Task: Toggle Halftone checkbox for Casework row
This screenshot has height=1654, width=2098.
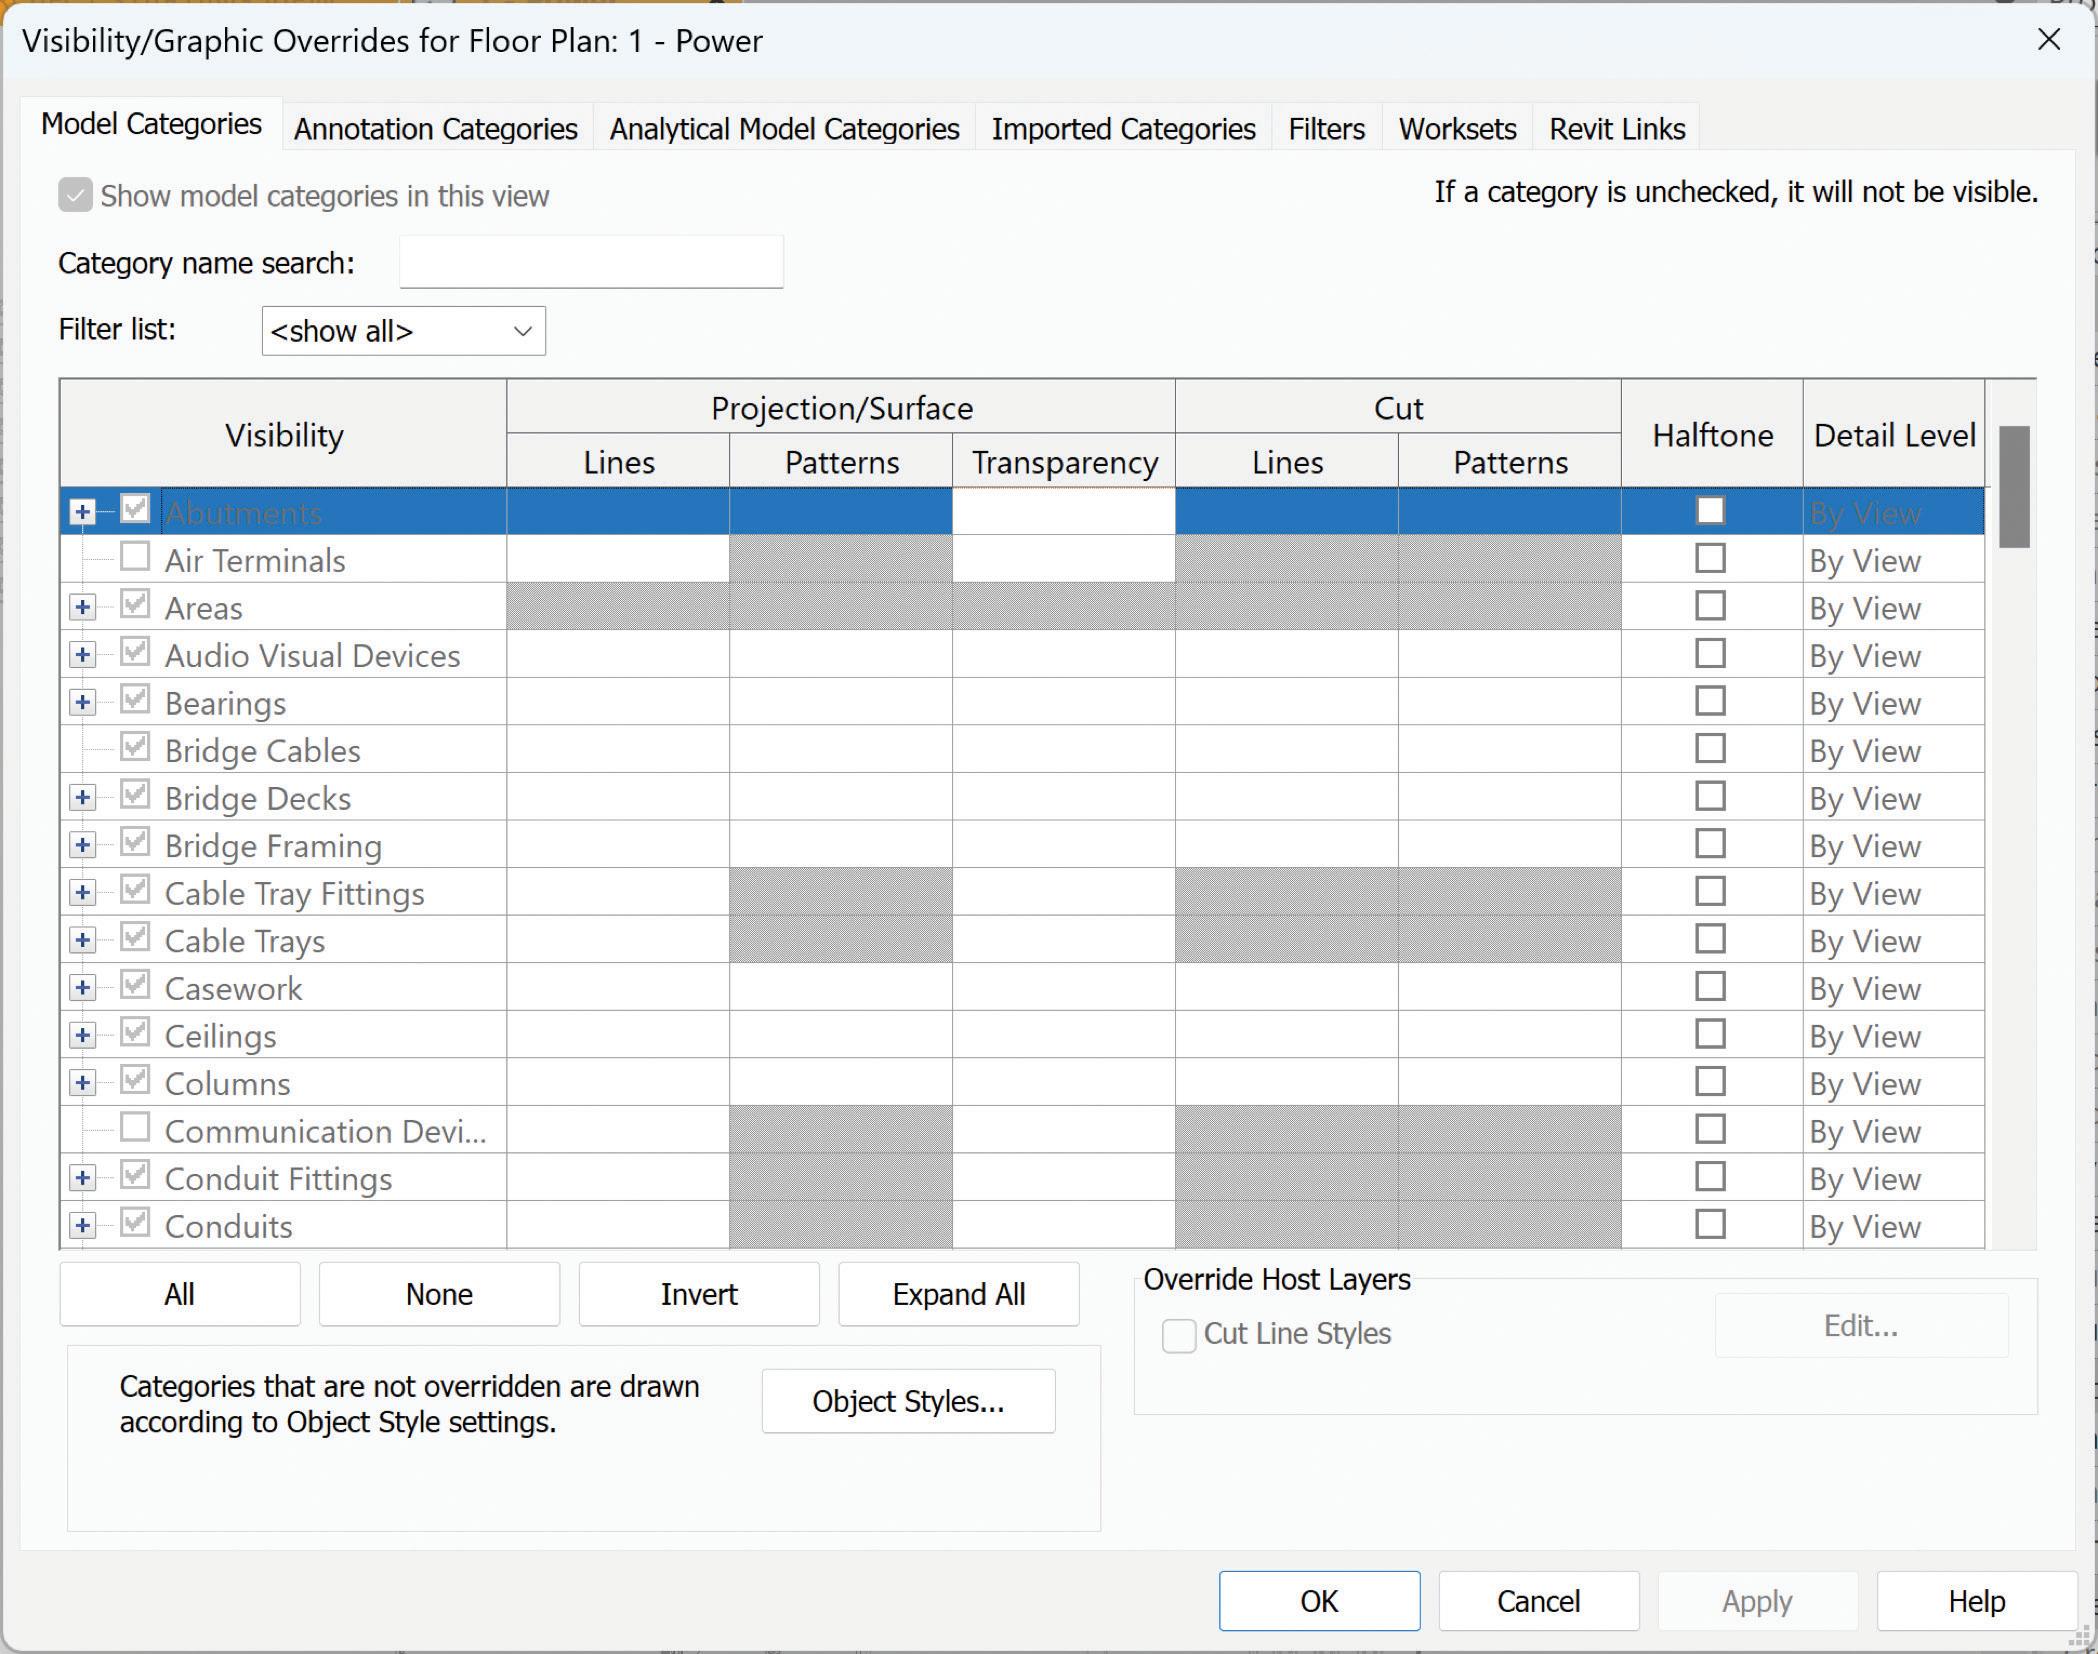Action: (1710, 987)
